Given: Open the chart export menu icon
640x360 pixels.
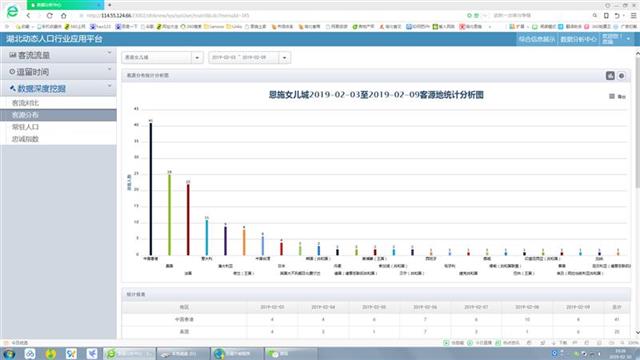Looking at the screenshot, I should pos(612,96).
